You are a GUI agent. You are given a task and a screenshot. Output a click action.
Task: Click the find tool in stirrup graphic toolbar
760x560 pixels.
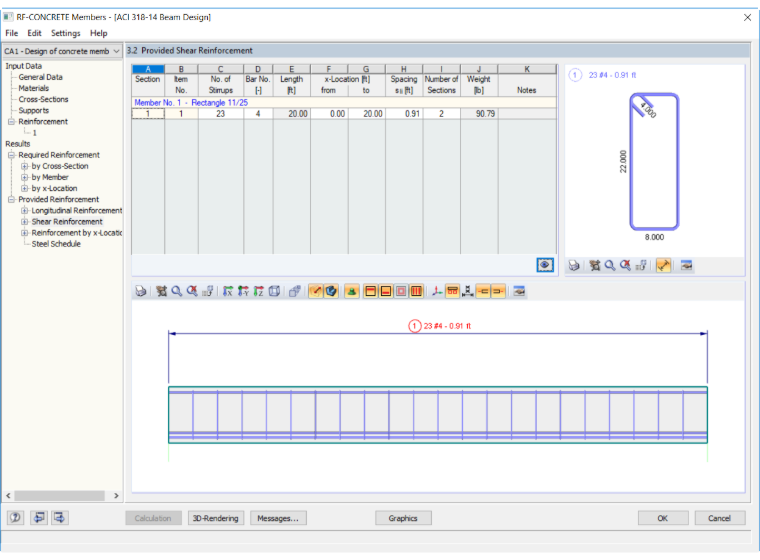pyautogui.click(x=595, y=266)
